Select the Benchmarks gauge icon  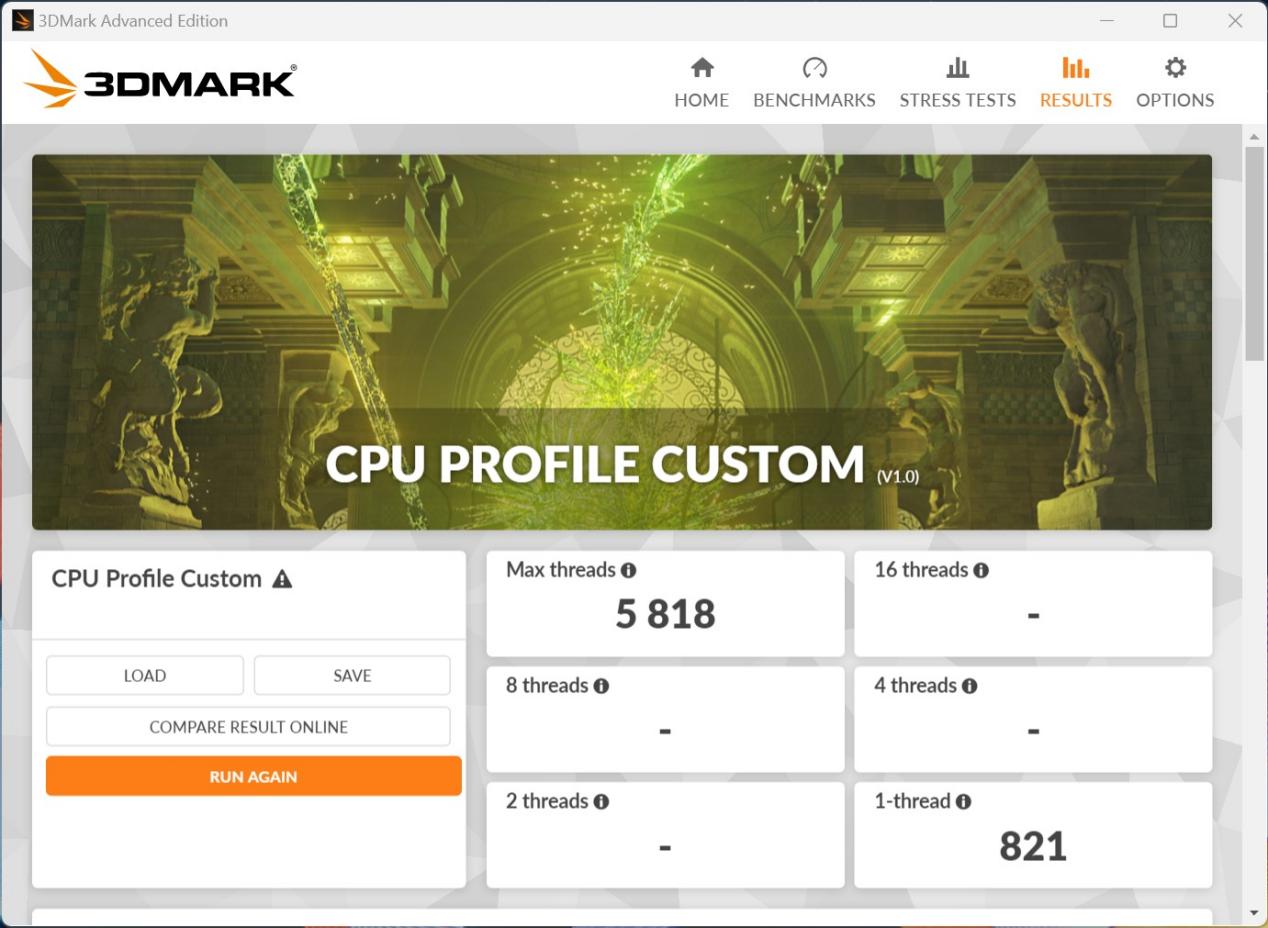(x=814, y=69)
